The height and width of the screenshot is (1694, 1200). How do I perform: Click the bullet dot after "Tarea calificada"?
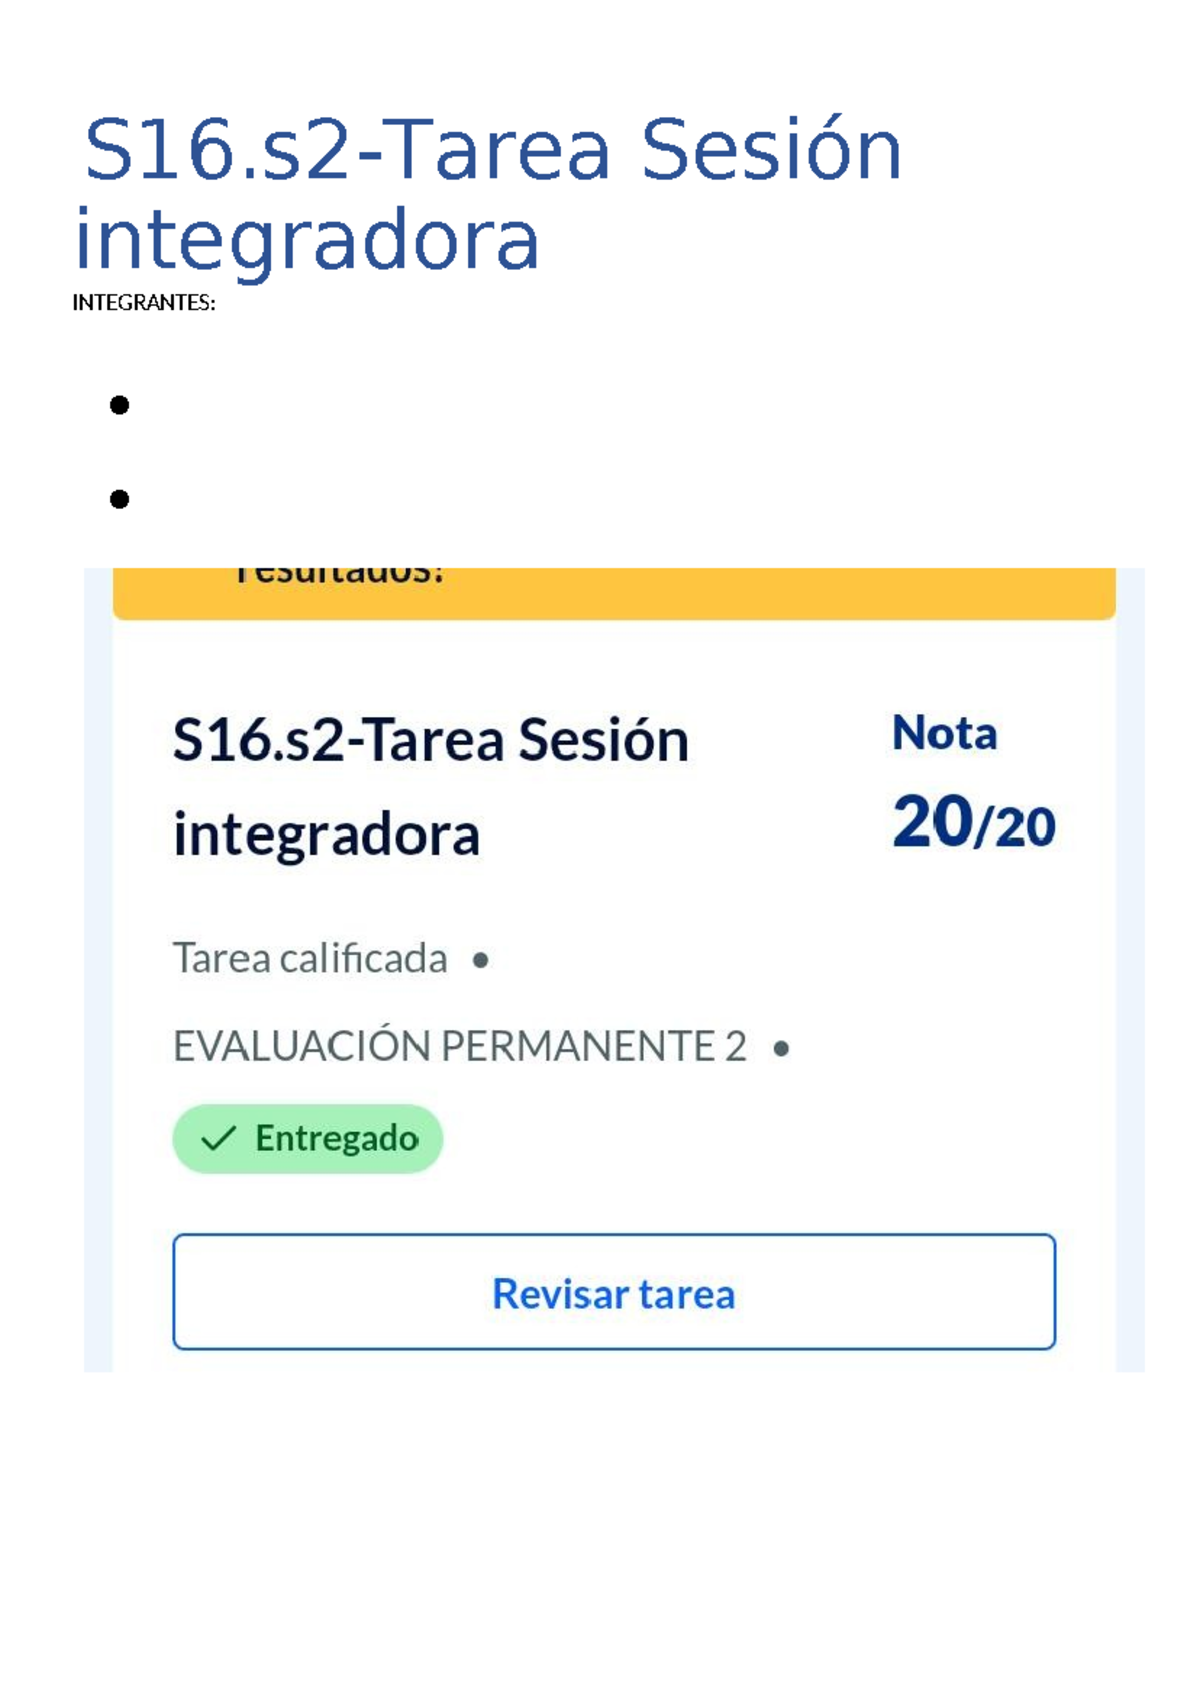click(x=483, y=961)
